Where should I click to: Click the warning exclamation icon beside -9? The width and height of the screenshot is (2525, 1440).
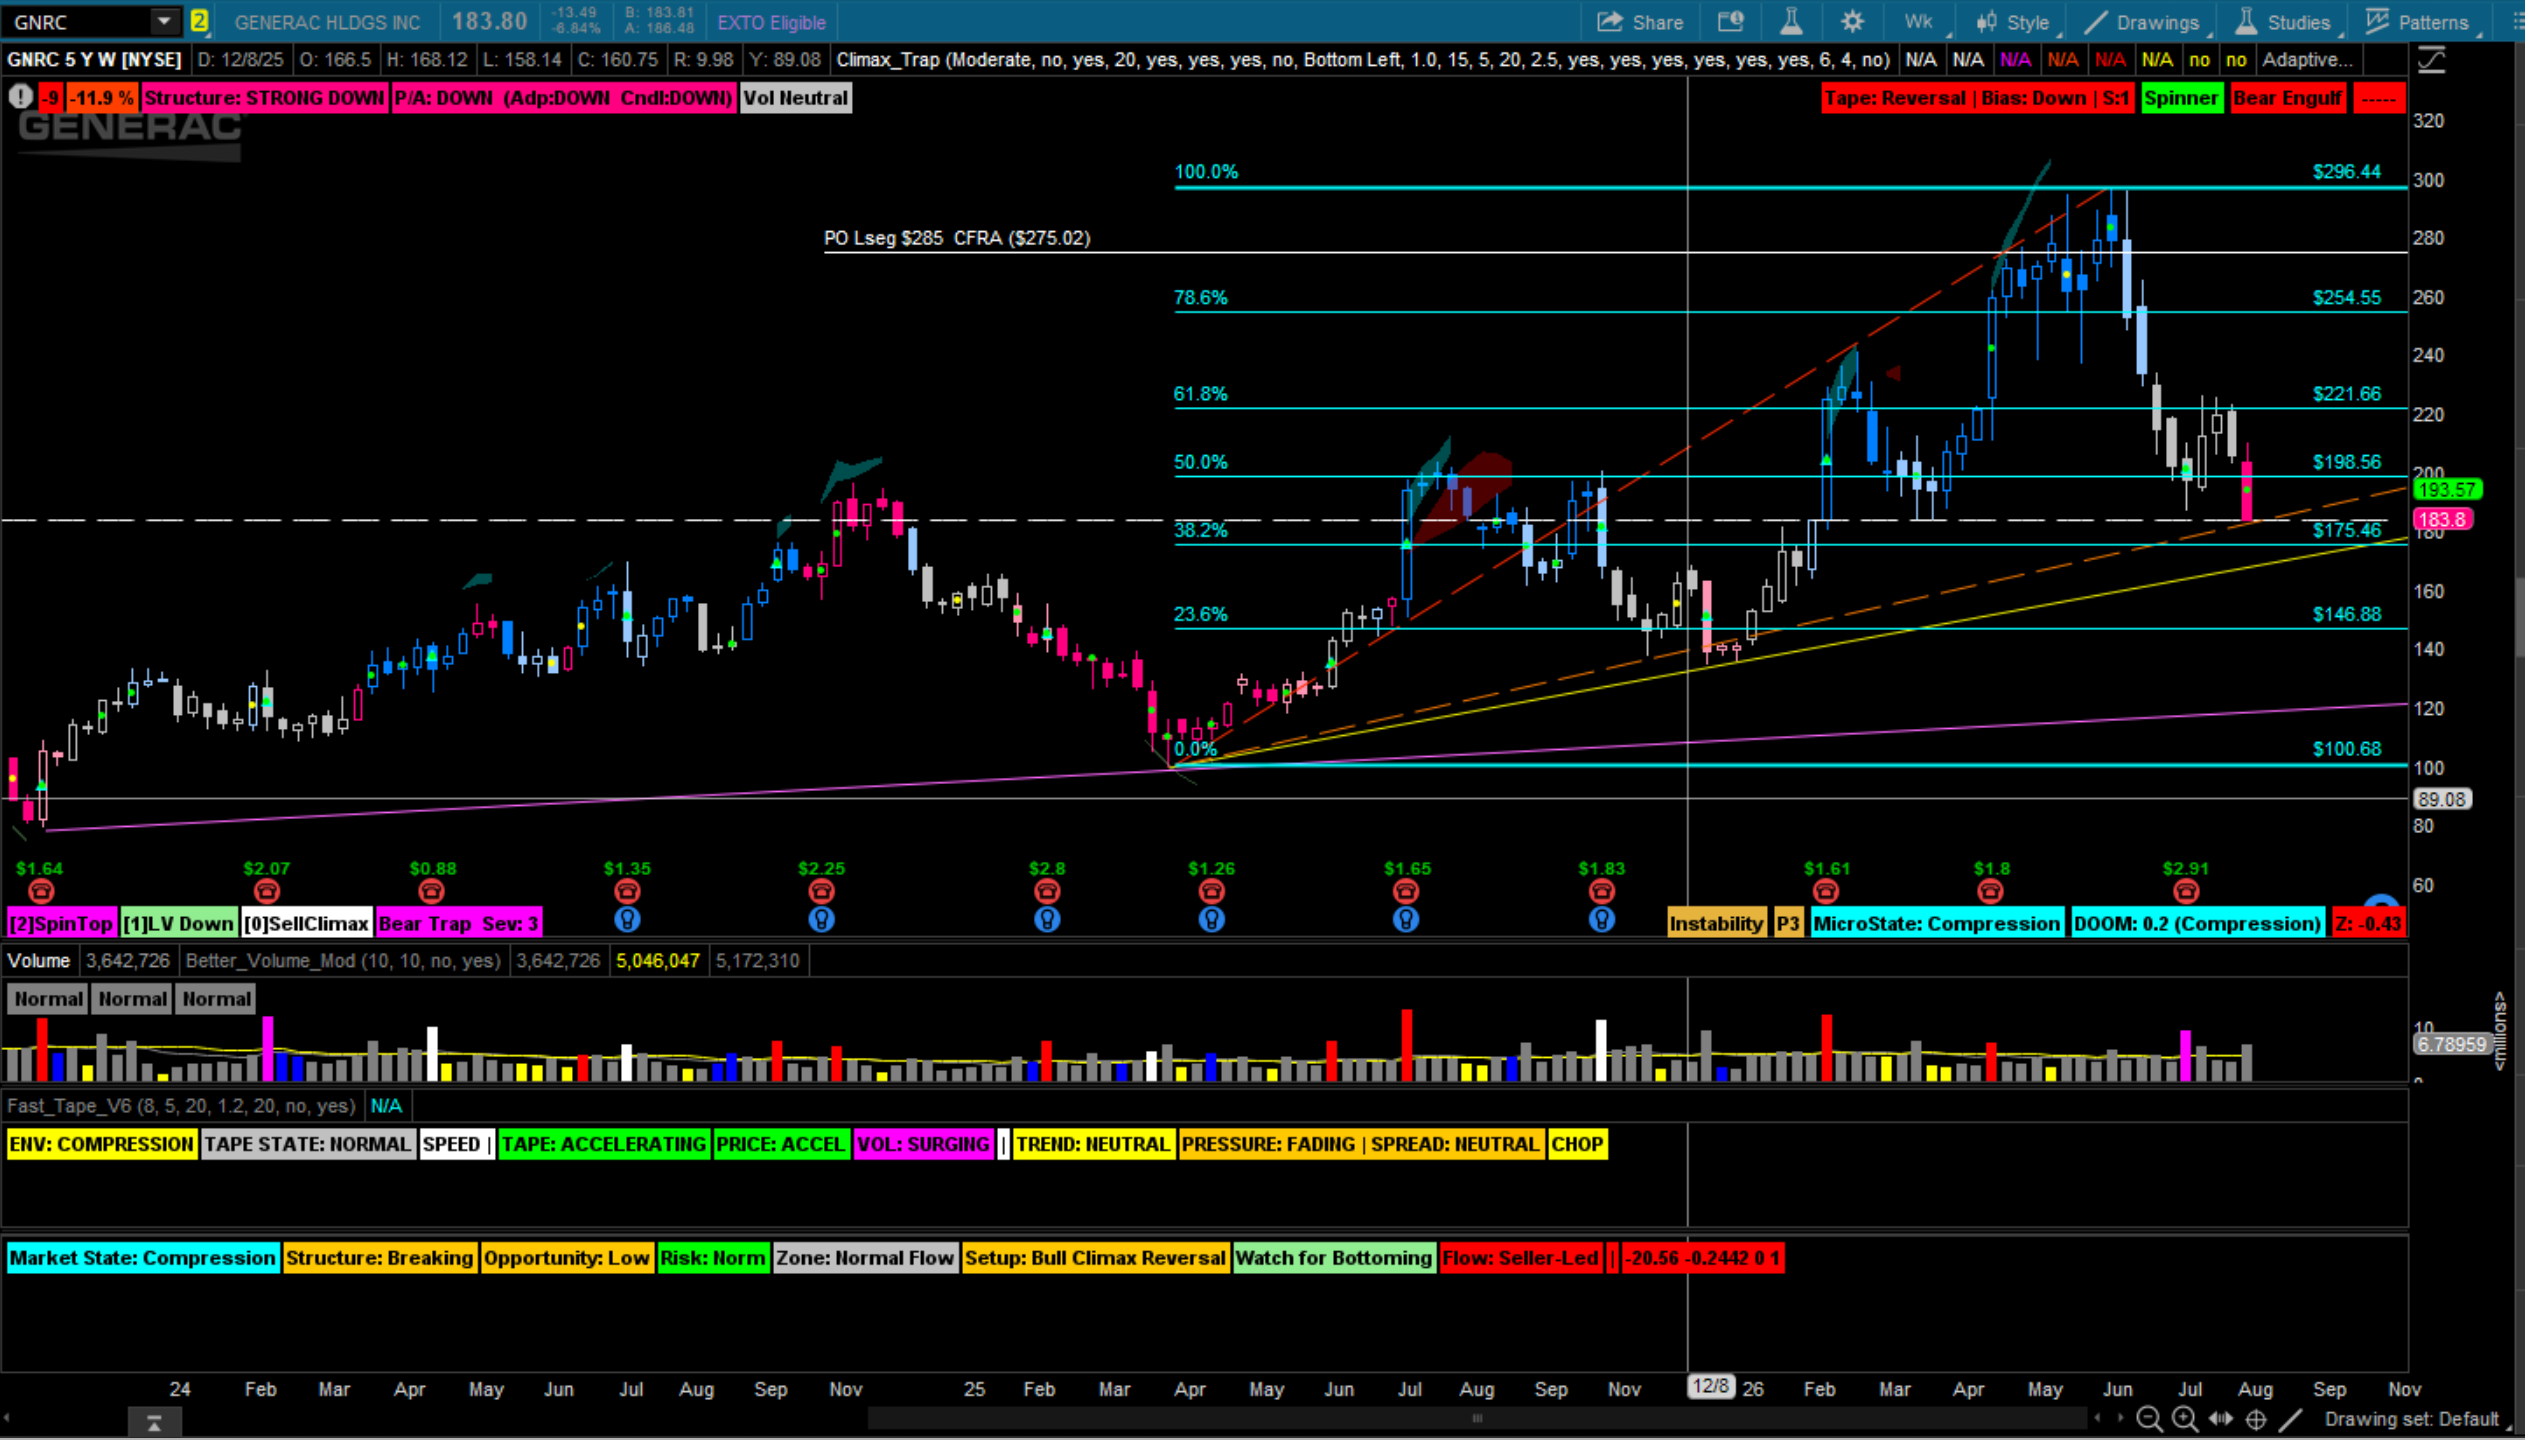20,97
